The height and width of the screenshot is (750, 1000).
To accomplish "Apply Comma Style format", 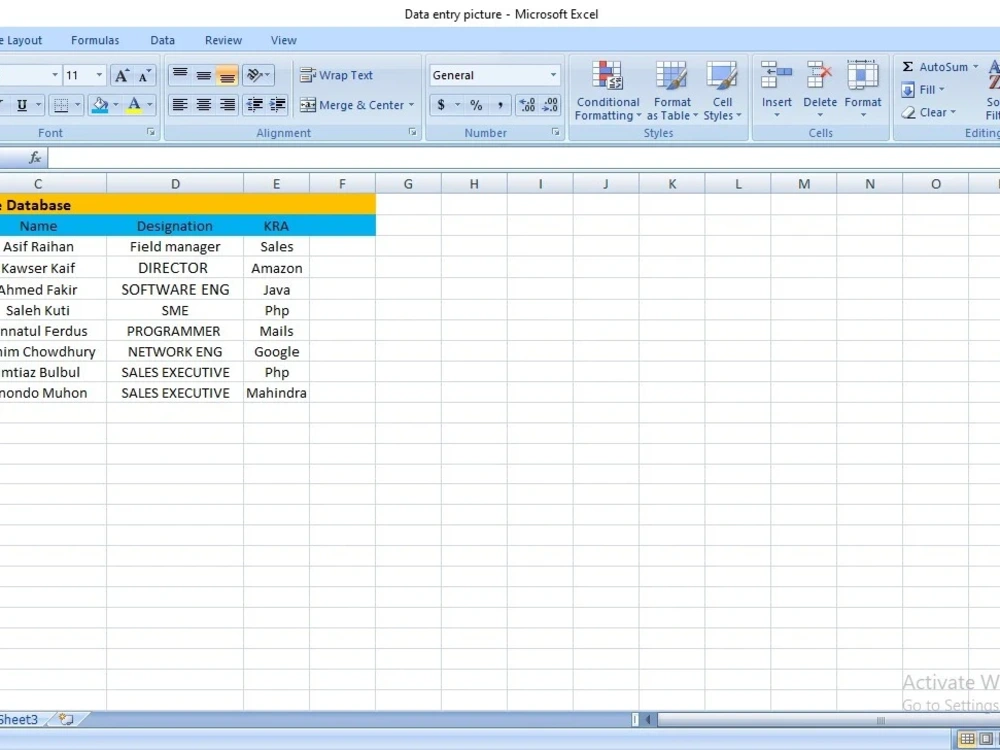I will pyautogui.click(x=500, y=105).
